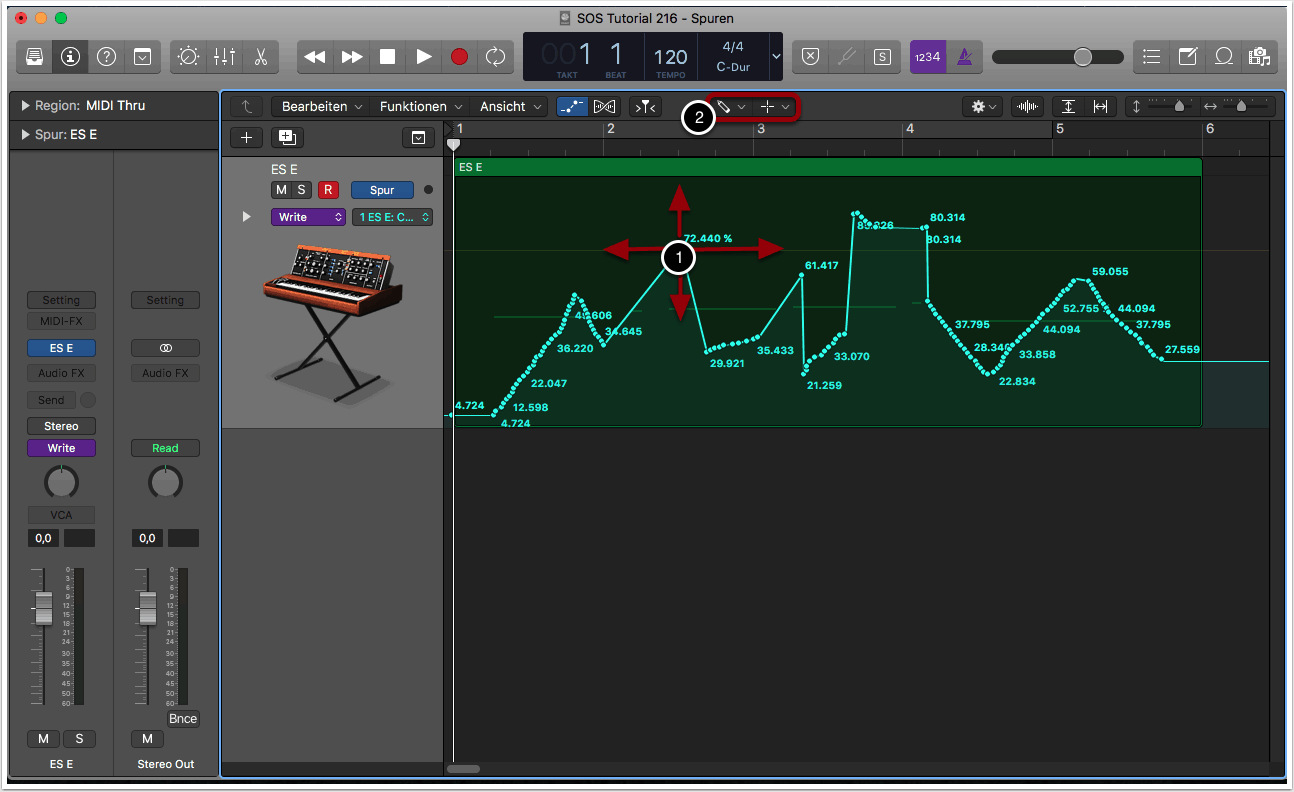Open the Funktionen menu
This screenshot has width=1294, height=792.
coord(420,106)
